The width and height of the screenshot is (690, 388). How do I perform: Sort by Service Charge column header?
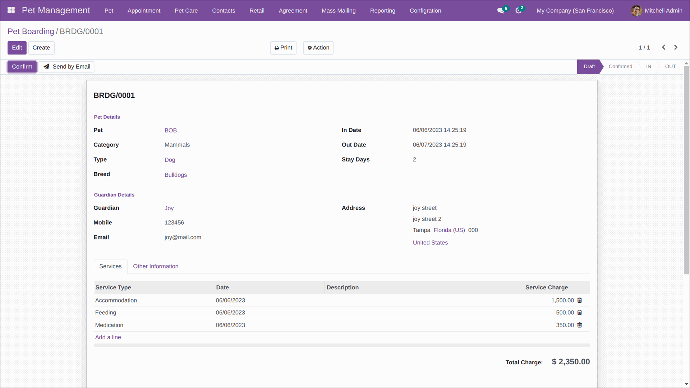point(547,287)
